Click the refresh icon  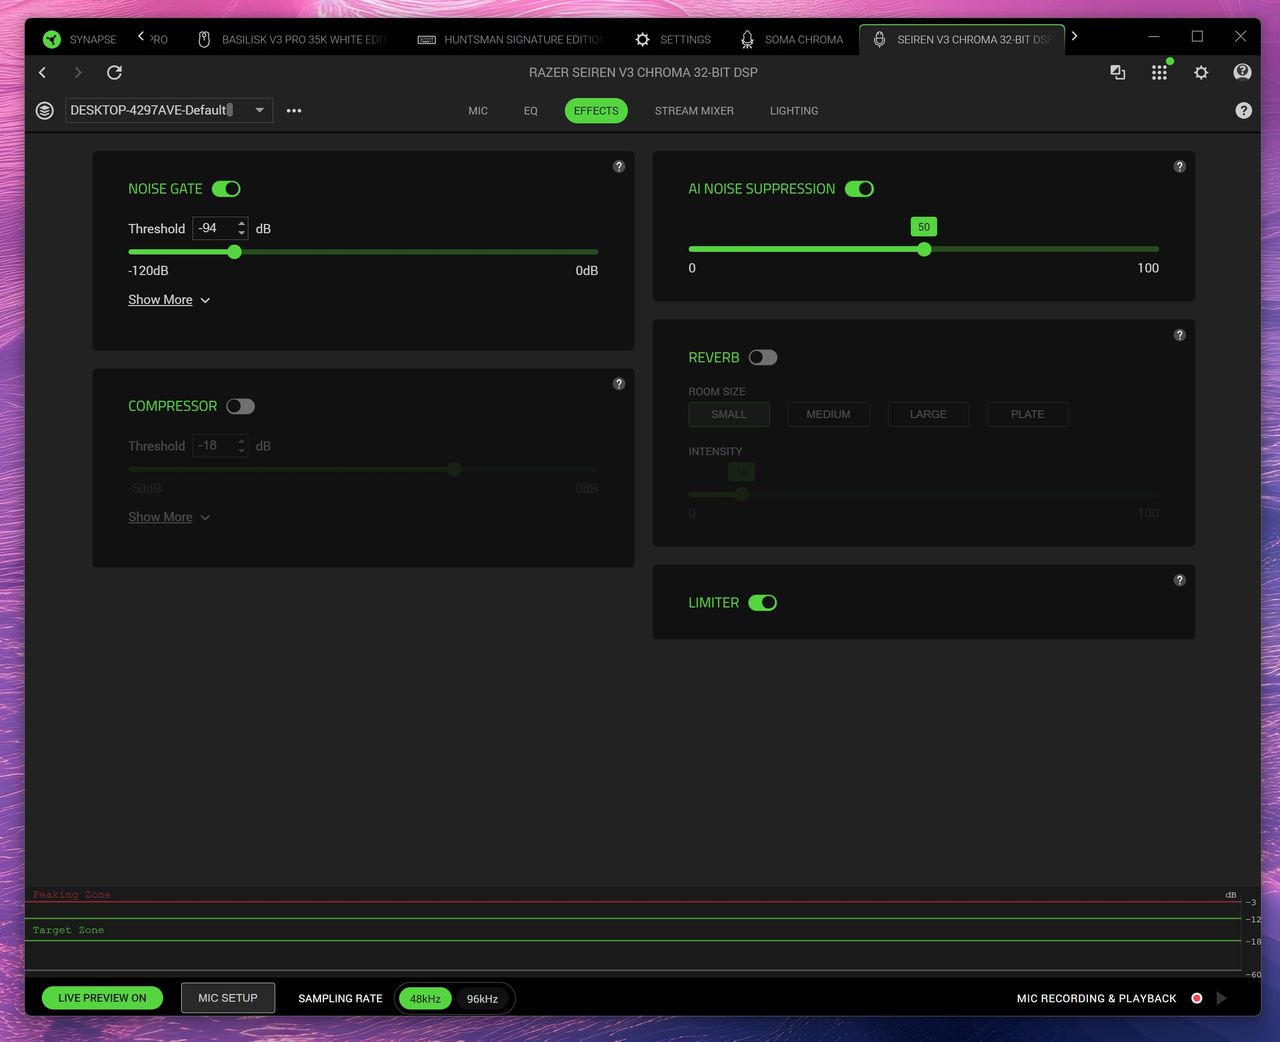114,72
